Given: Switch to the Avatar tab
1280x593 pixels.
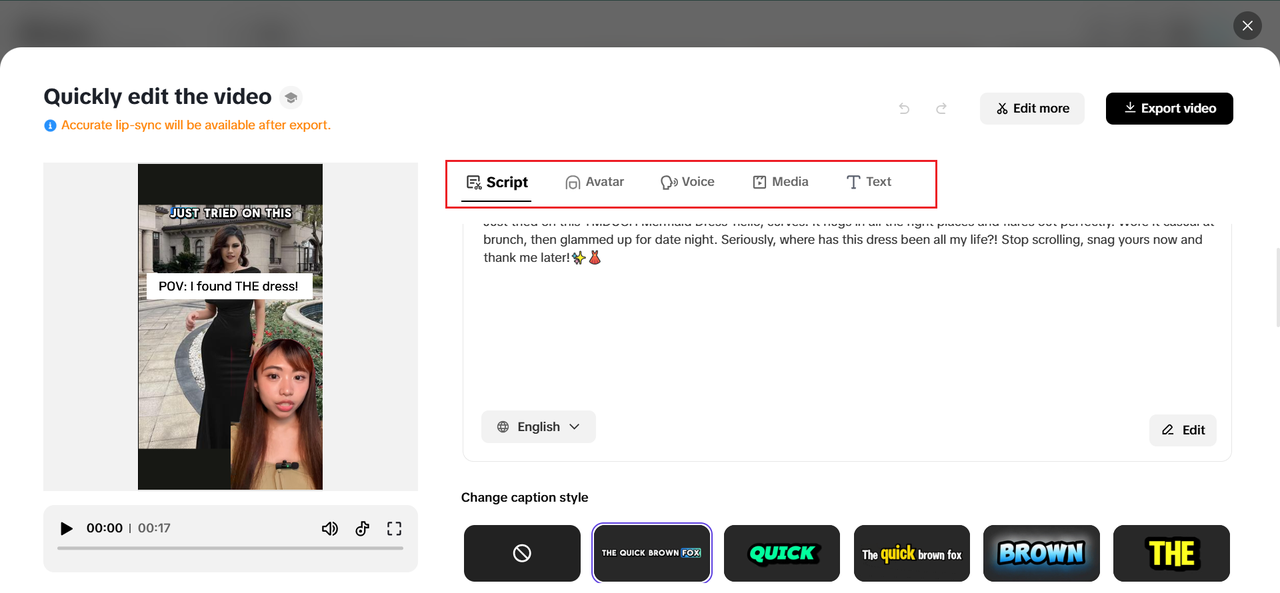Looking at the screenshot, I should point(594,182).
